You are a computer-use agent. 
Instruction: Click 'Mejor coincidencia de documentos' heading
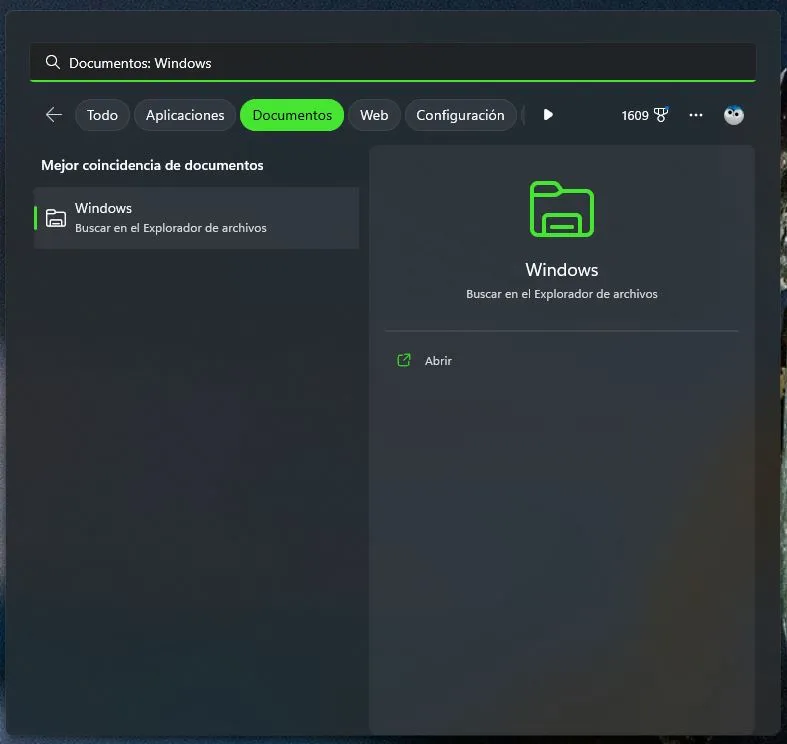click(x=152, y=165)
